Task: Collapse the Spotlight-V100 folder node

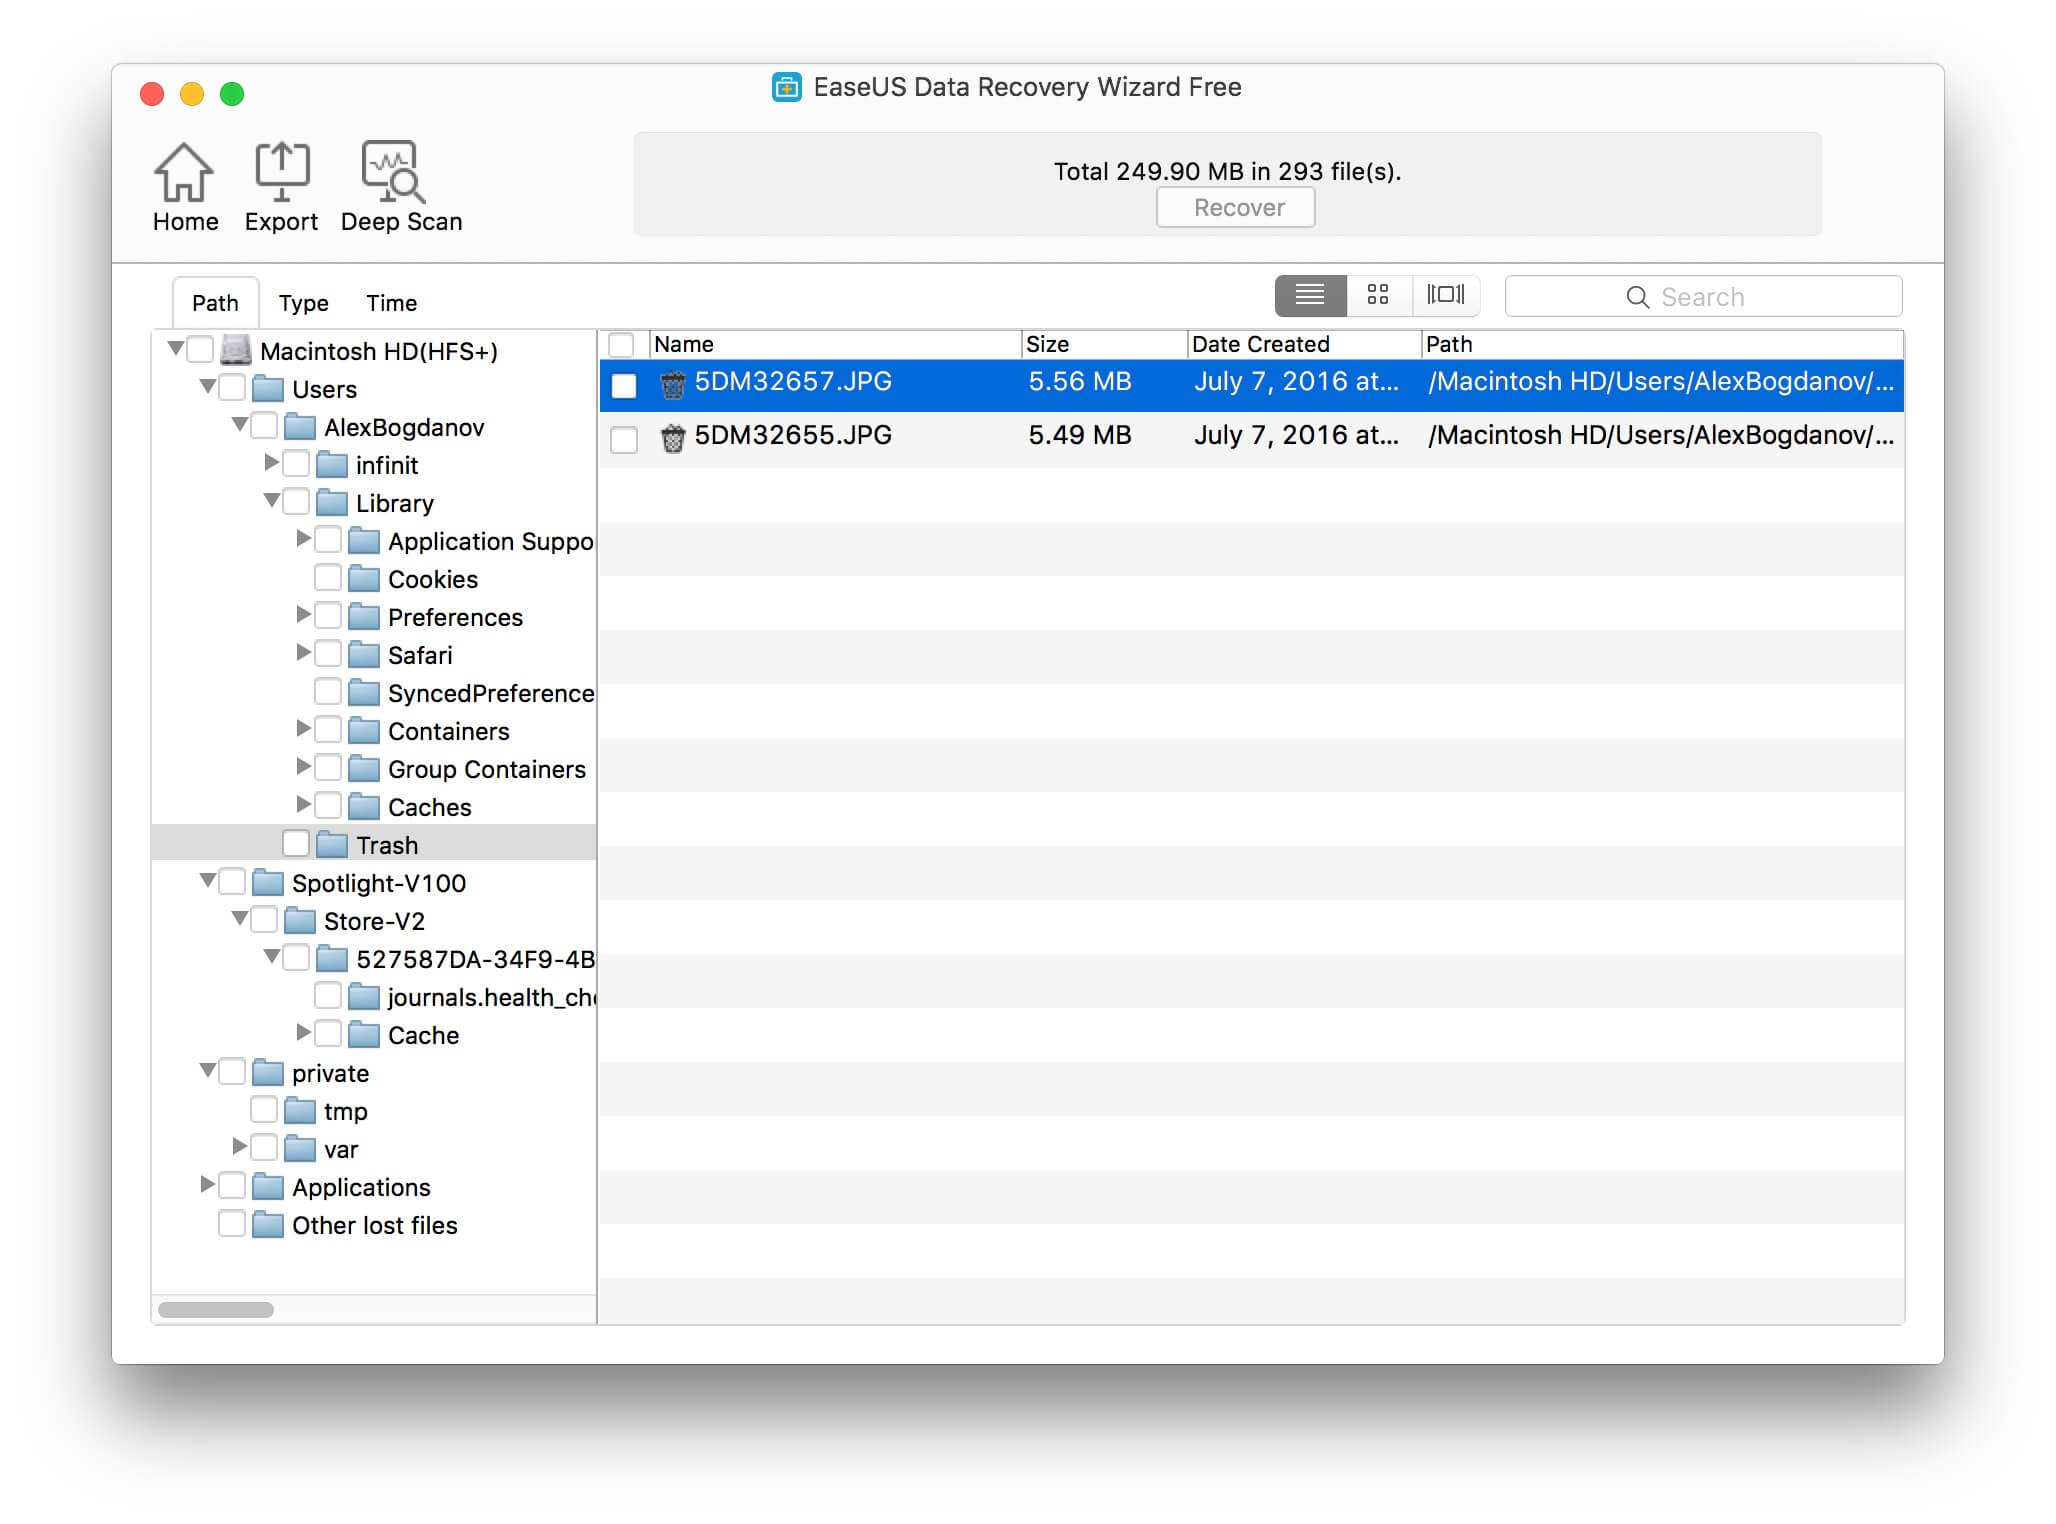Action: click(x=207, y=880)
